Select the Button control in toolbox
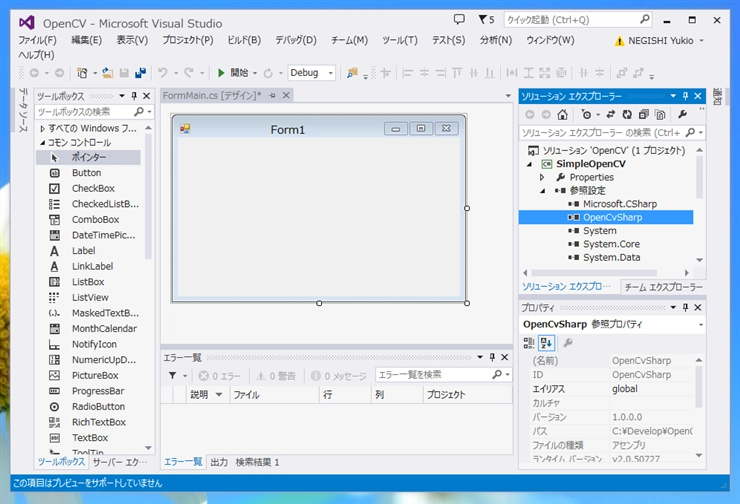740x504 pixels. pos(88,173)
